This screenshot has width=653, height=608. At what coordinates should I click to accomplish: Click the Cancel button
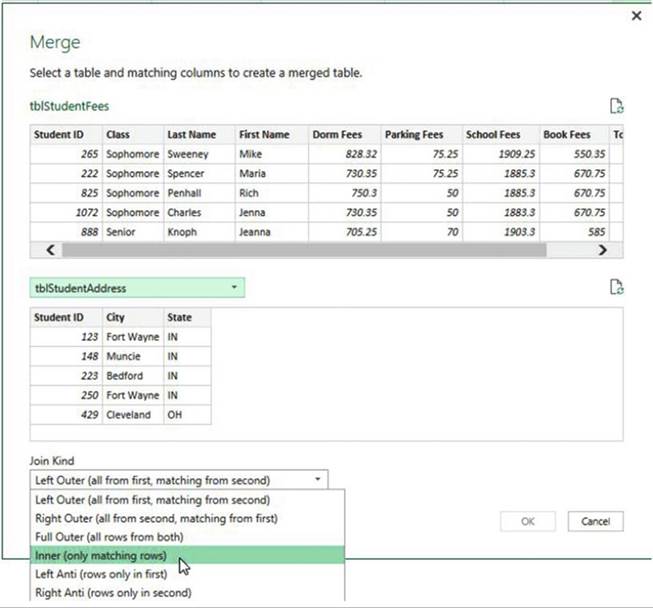[595, 521]
